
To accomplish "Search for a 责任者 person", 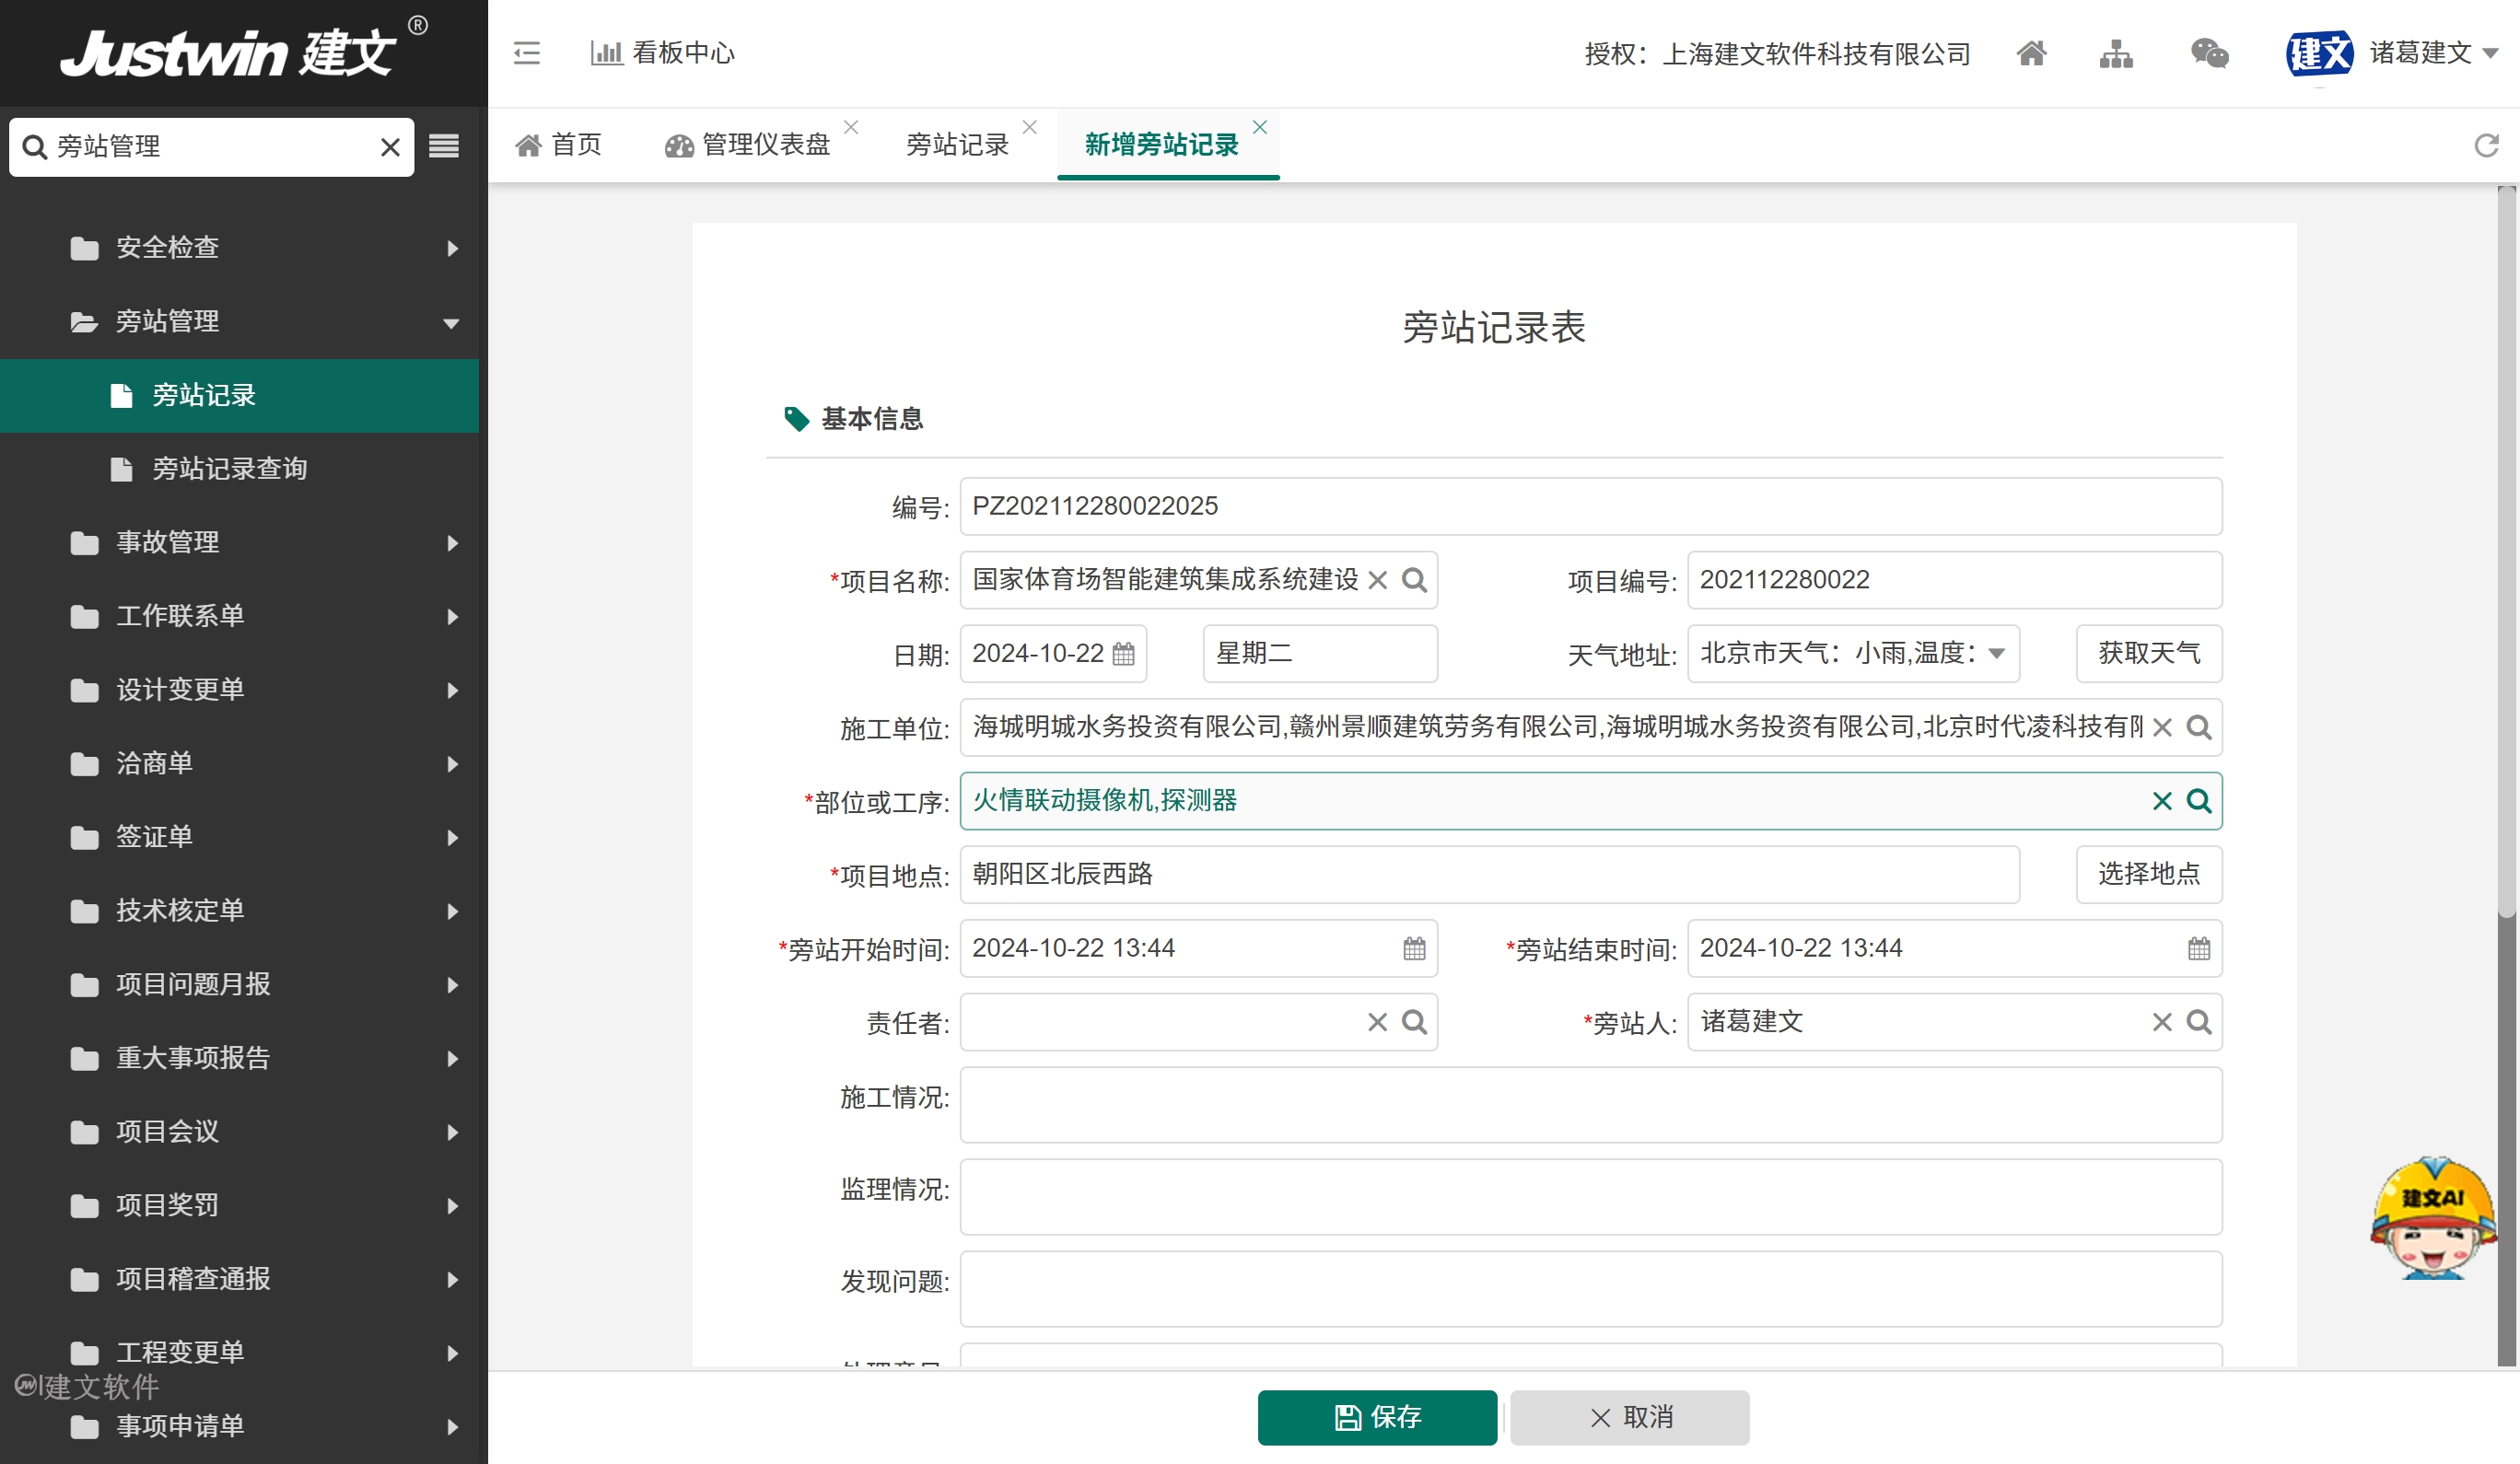I will pyautogui.click(x=1414, y=1022).
